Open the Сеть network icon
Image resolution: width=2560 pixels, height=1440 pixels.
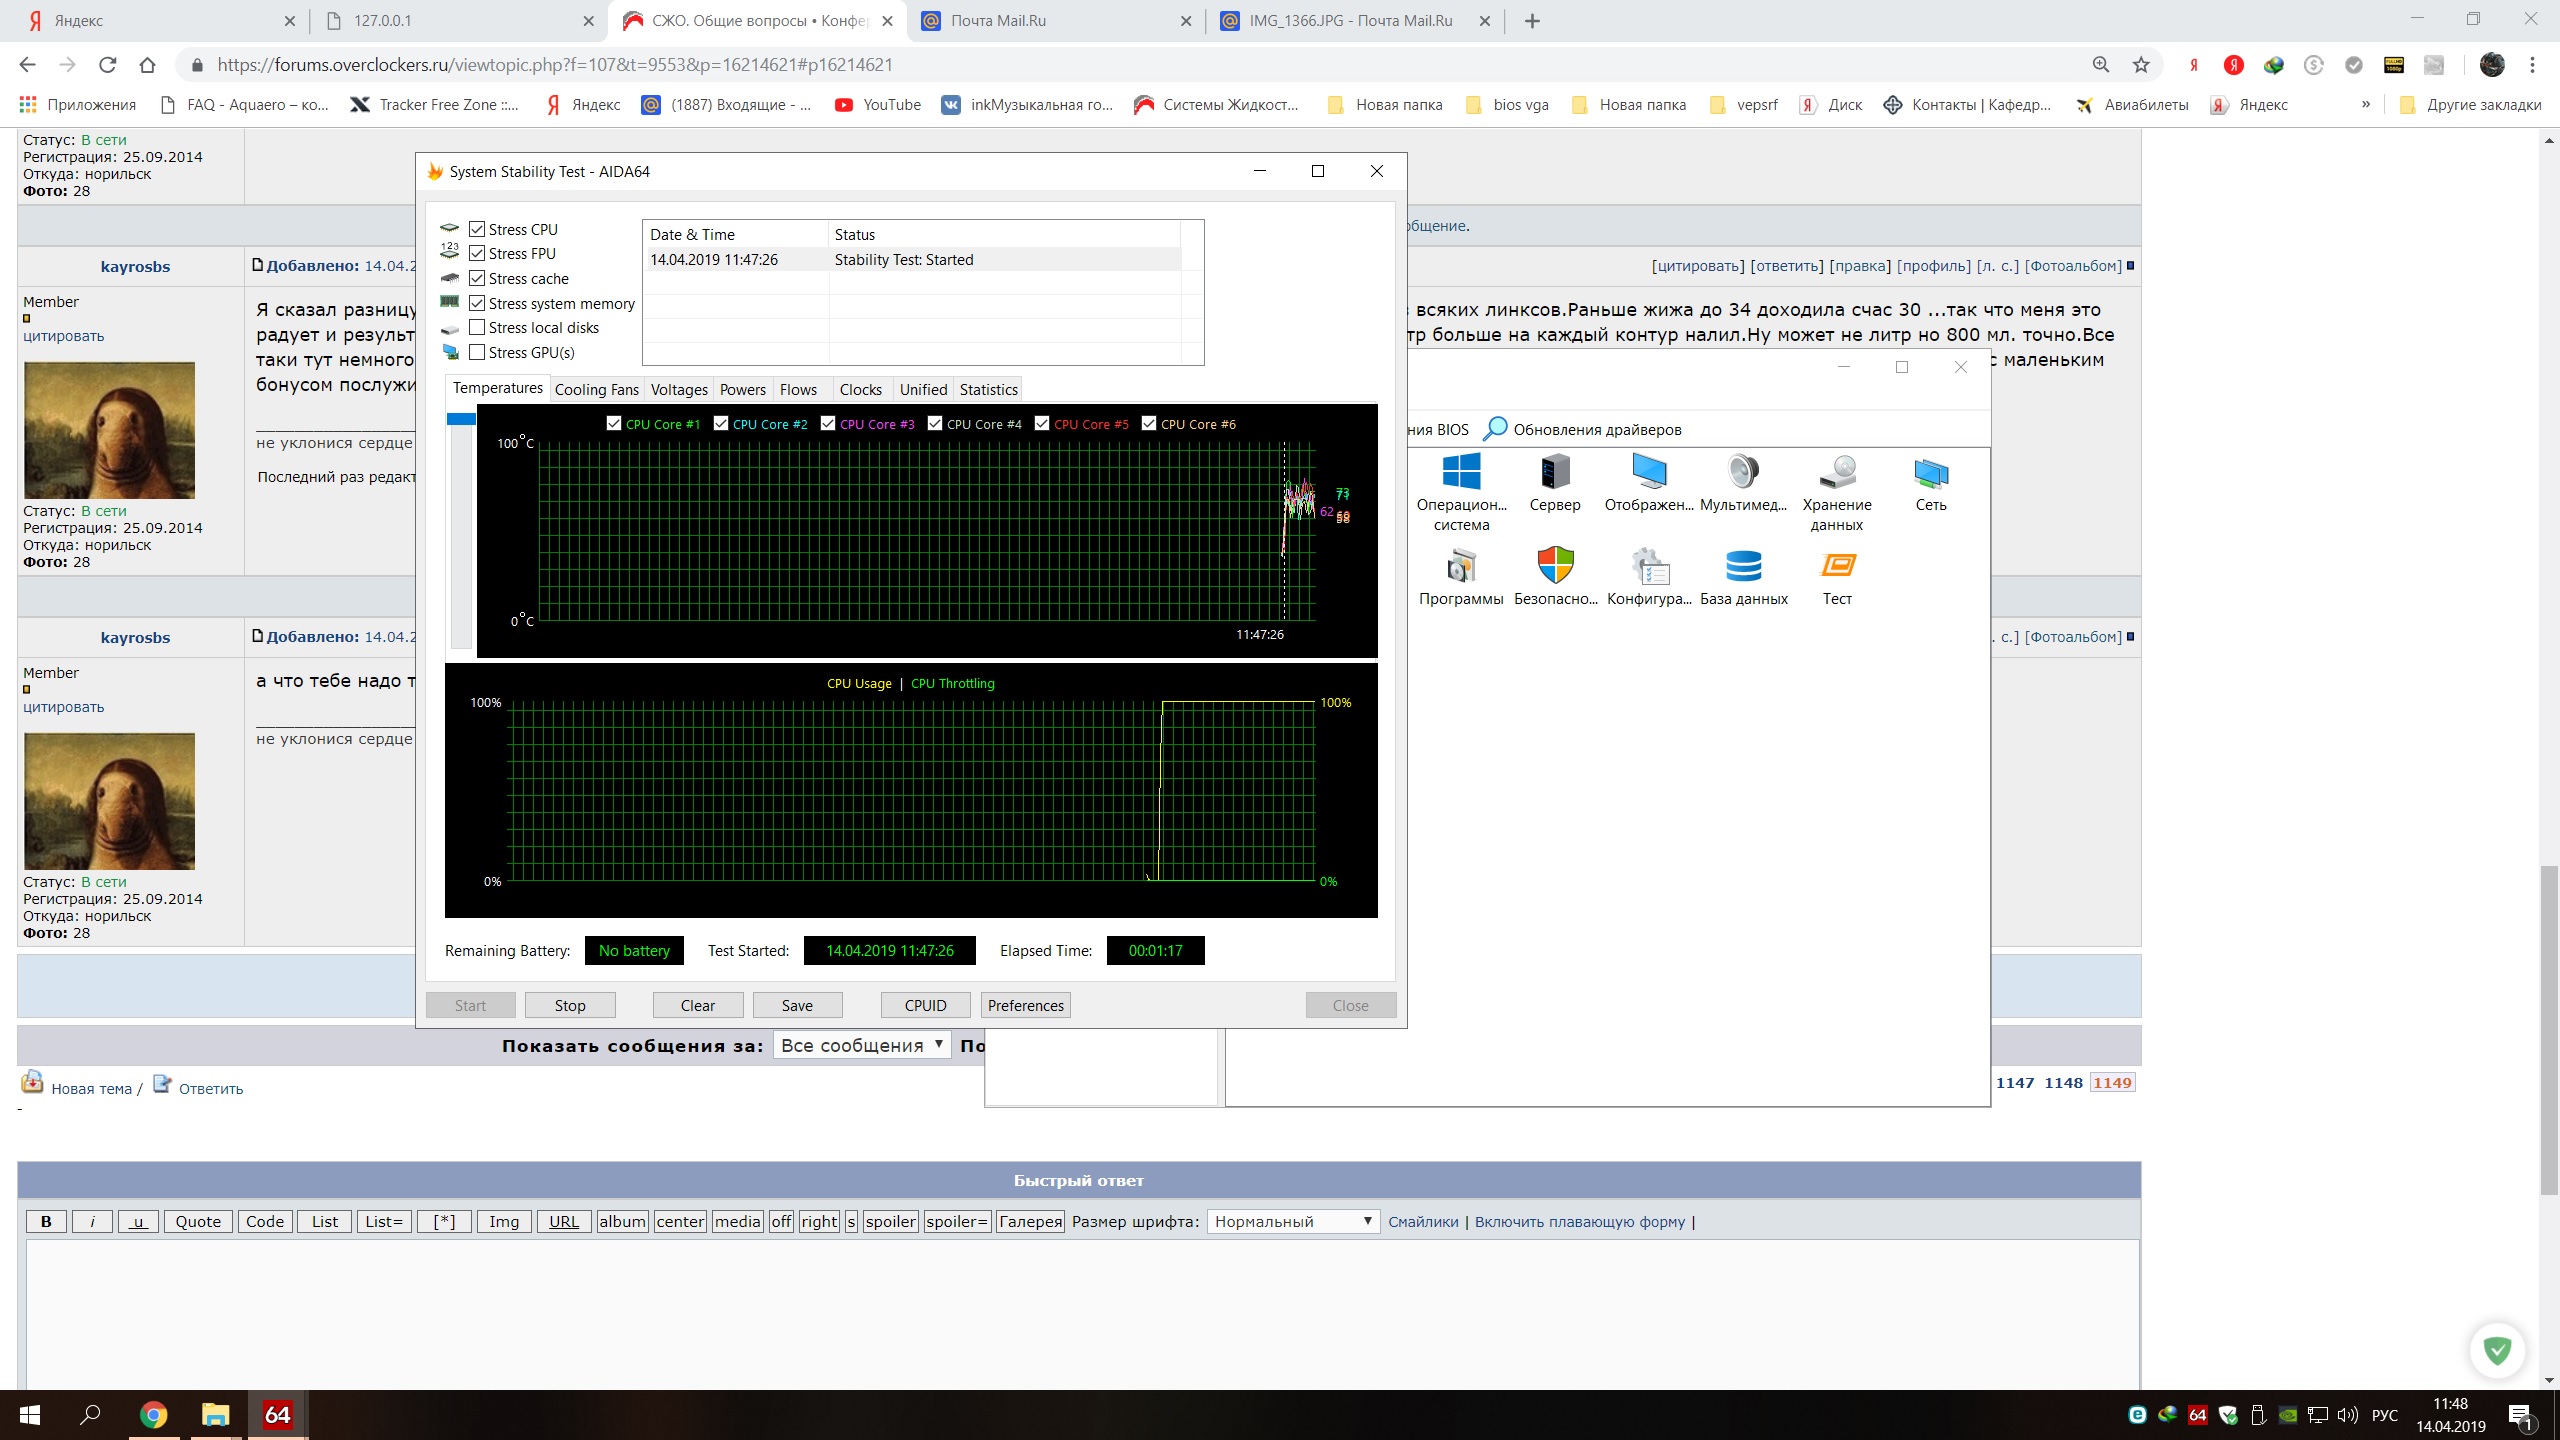click(x=1930, y=472)
